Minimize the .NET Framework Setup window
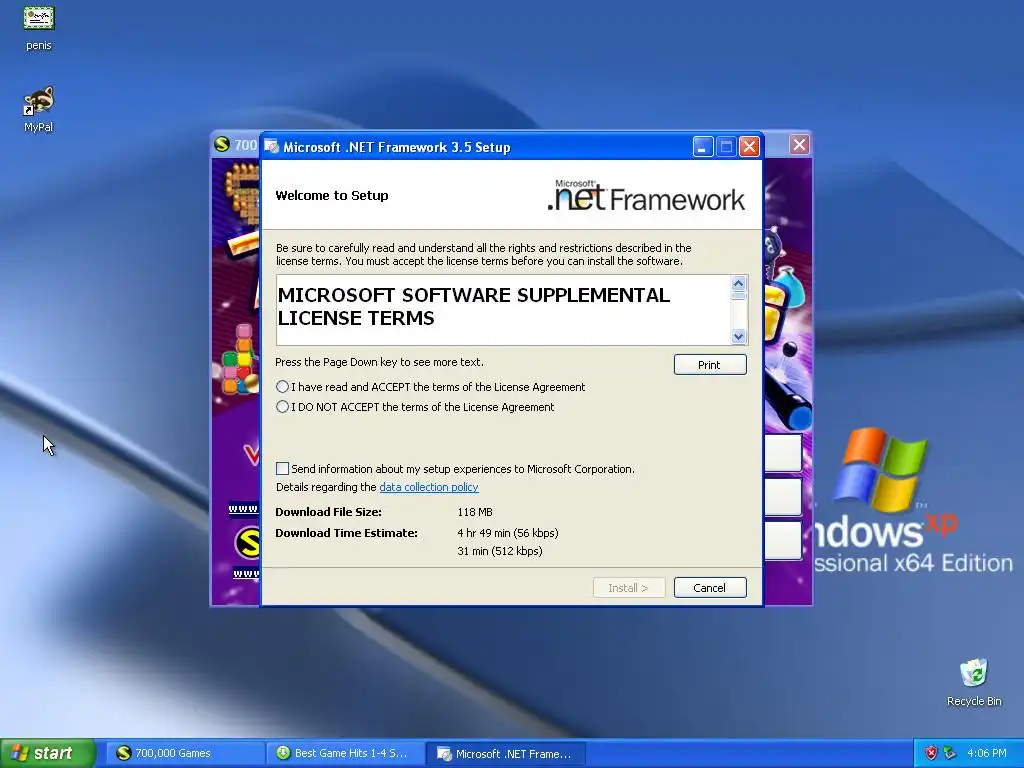This screenshot has height=768, width=1024. point(703,146)
